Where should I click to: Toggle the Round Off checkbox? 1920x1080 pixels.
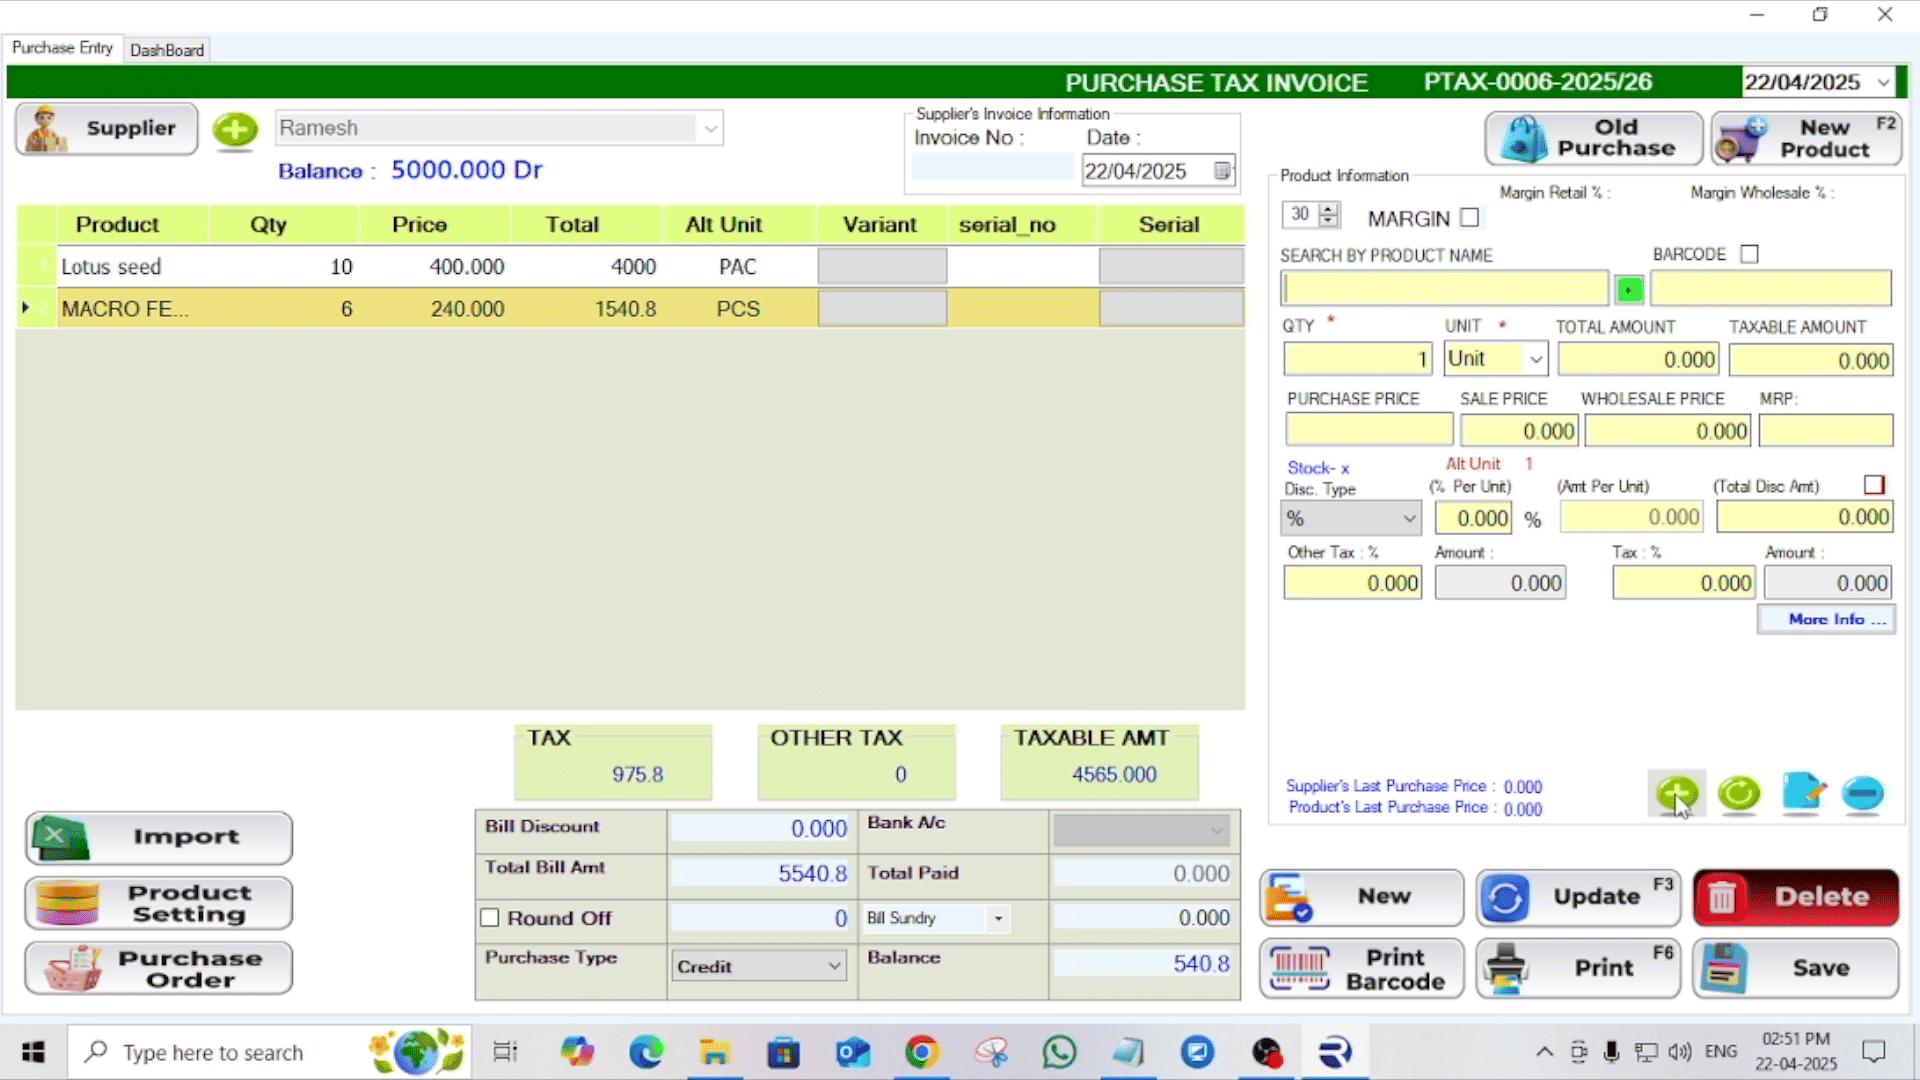coord(489,917)
